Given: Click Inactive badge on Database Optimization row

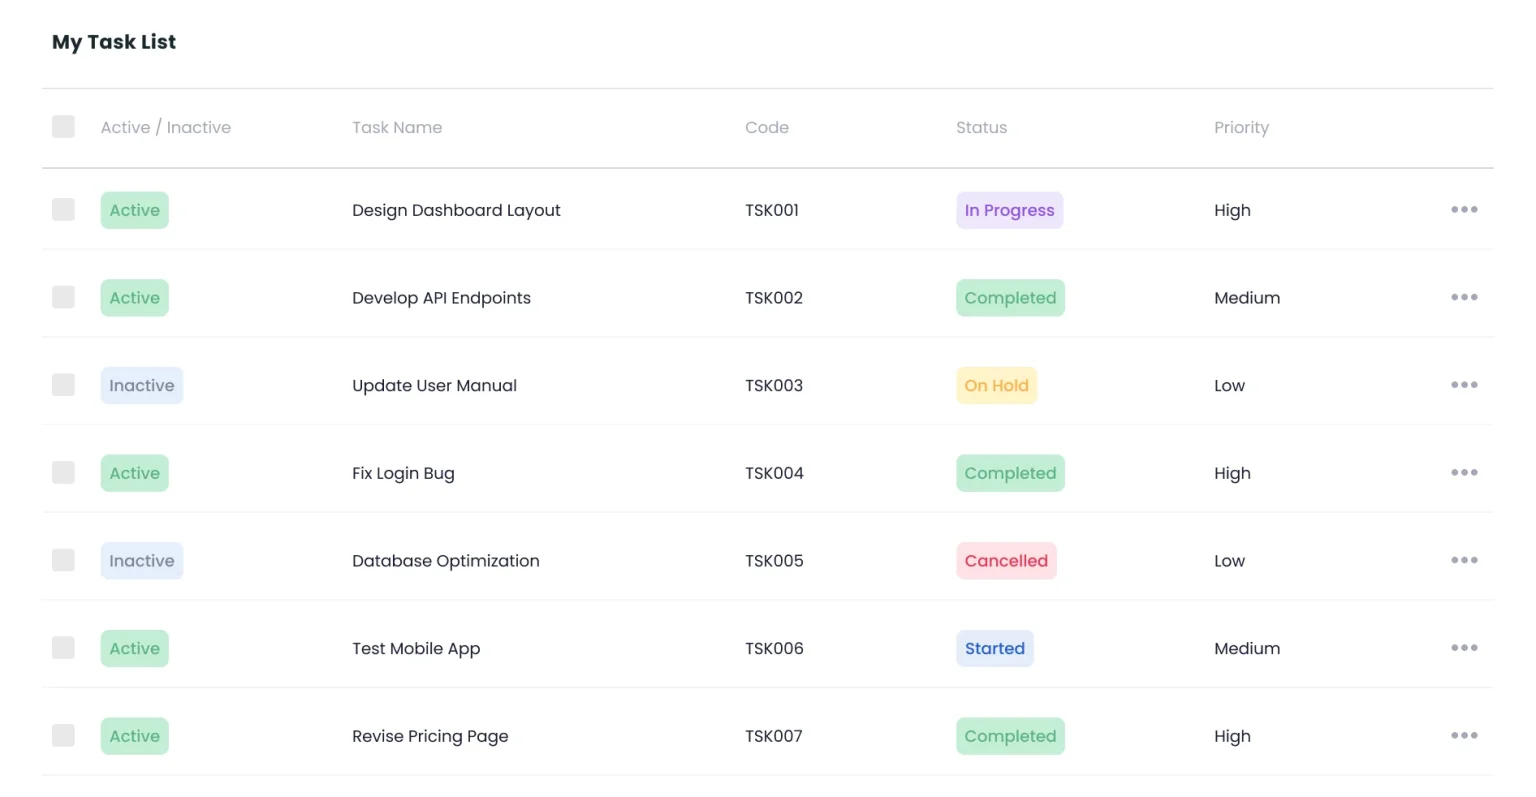Looking at the screenshot, I should point(141,561).
